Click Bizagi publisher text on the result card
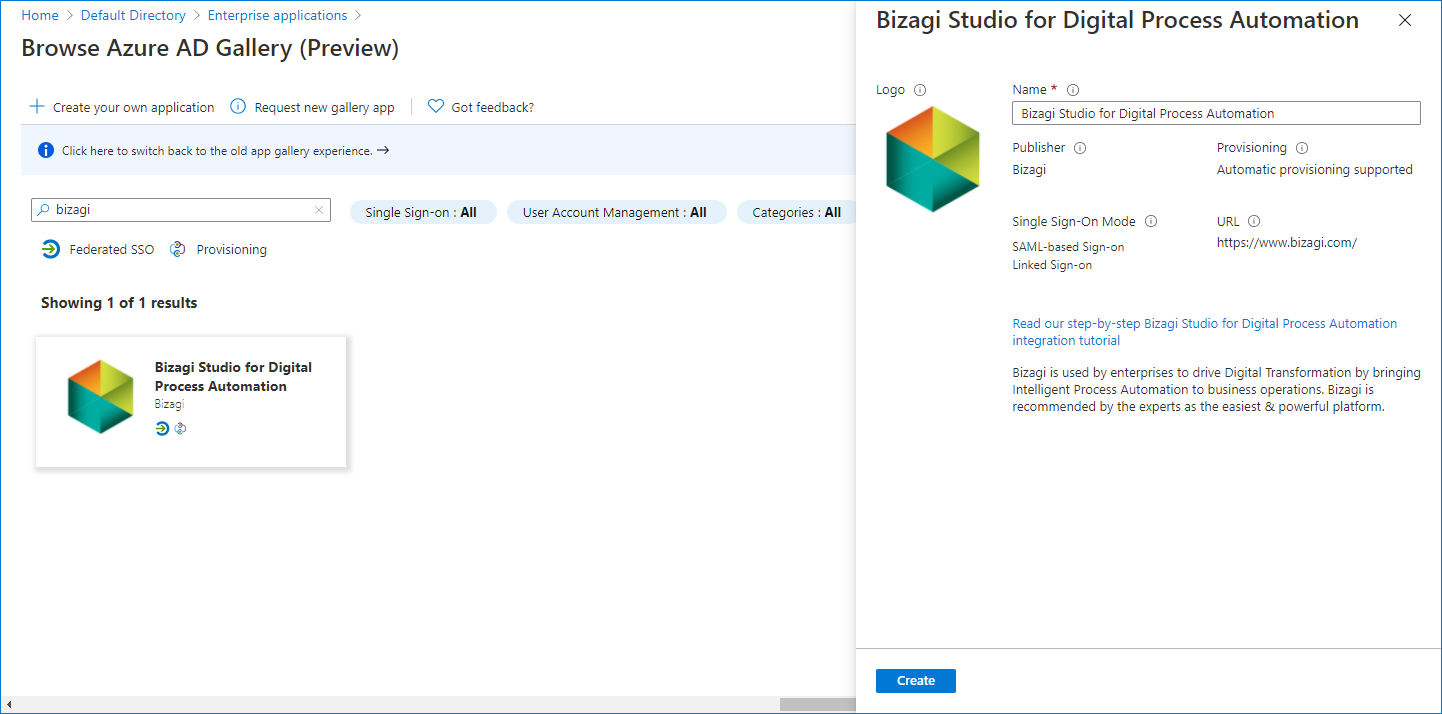Screen dimensions: 1442x714 169,405
